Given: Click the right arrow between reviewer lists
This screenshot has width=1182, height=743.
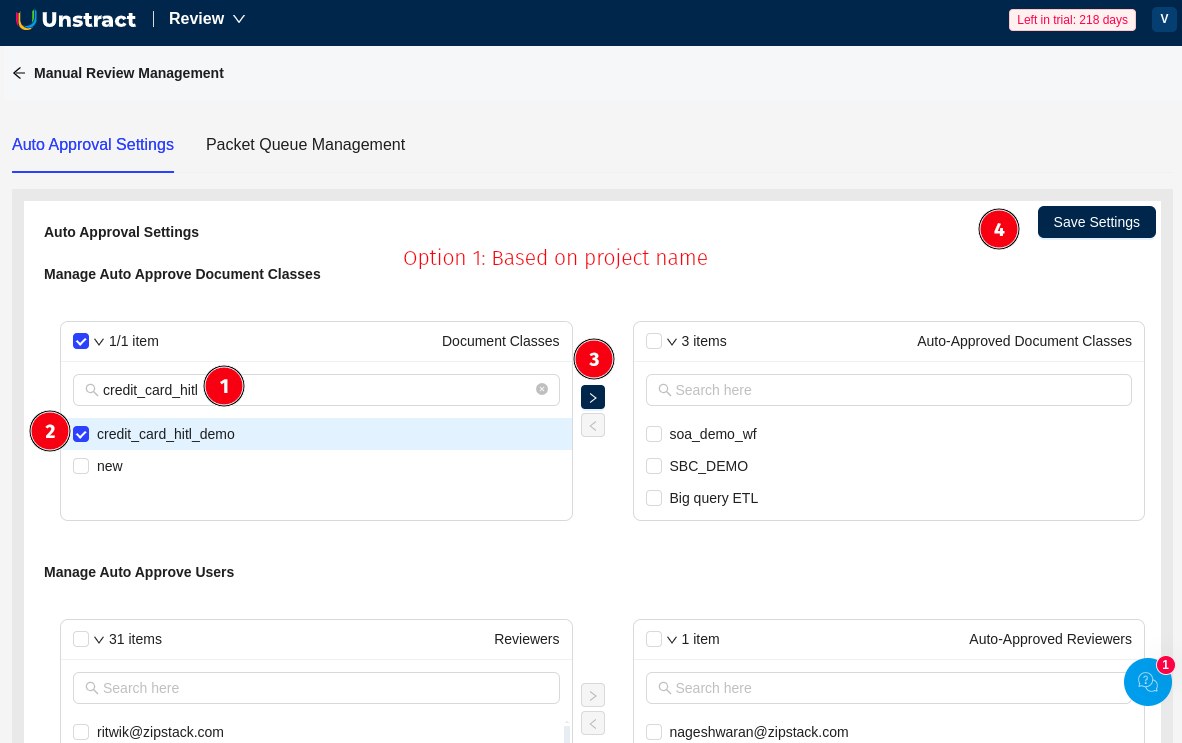Looking at the screenshot, I should [593, 695].
